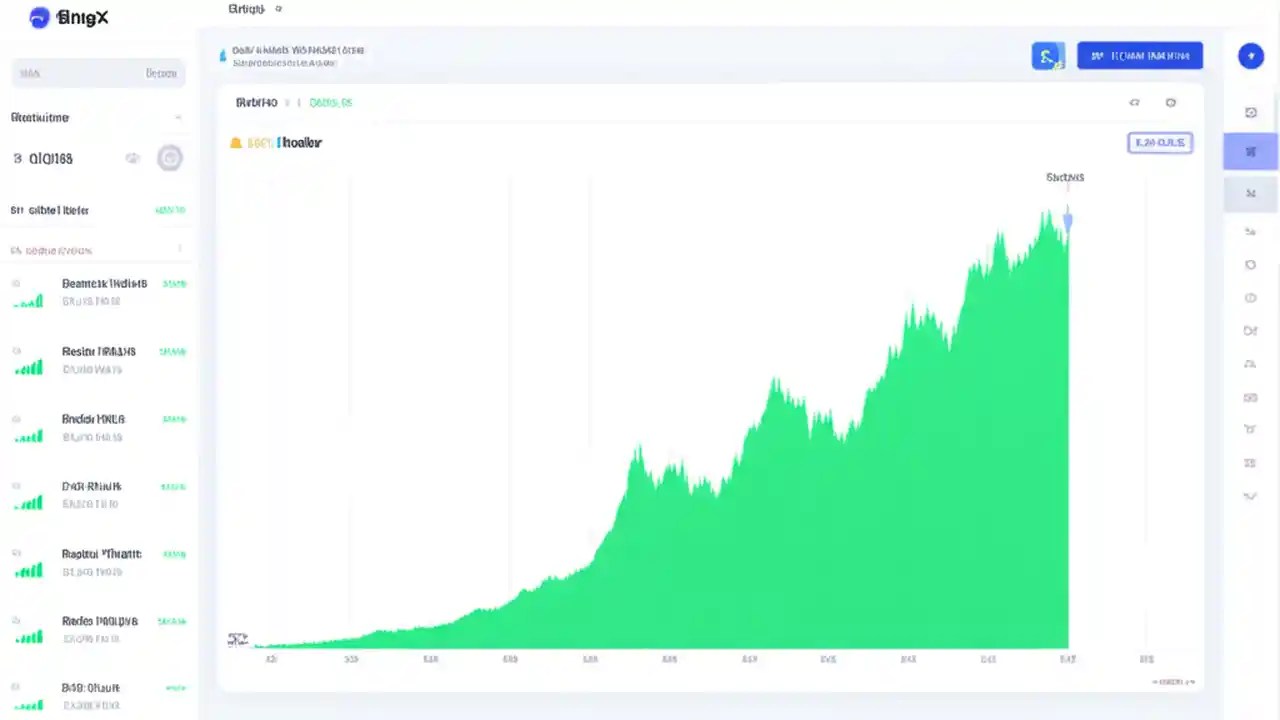
Task: Click the outlined price button above the chart
Action: pos(1159,142)
